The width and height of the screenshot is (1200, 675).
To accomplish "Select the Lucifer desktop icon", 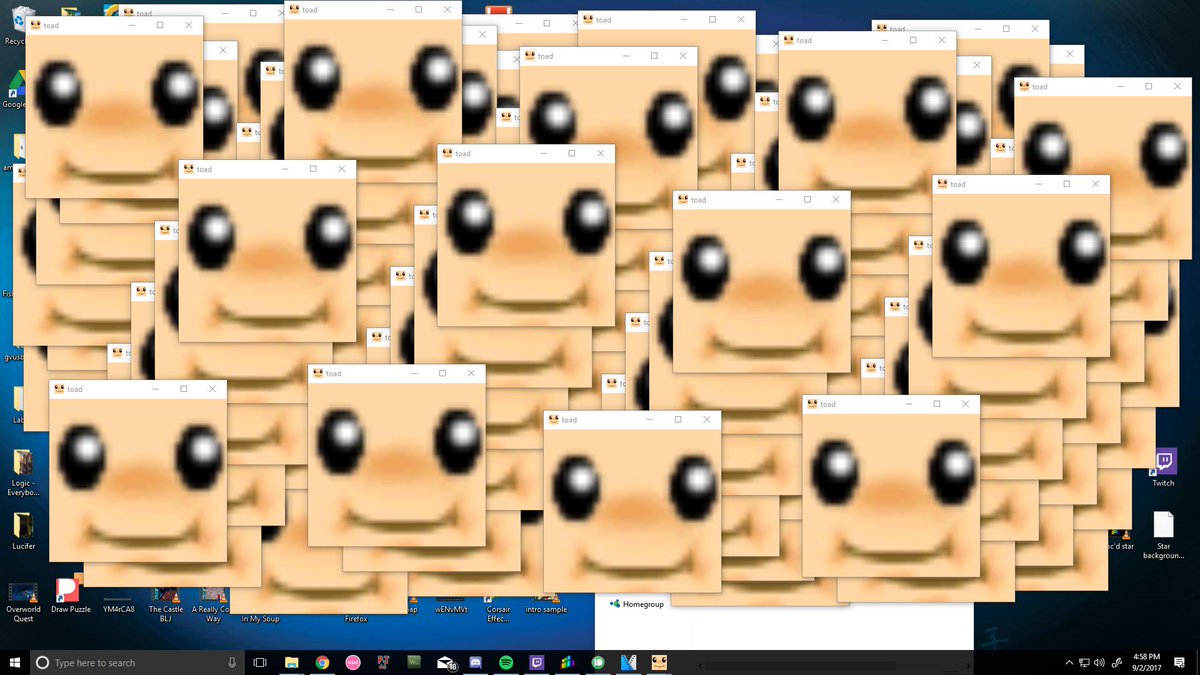I will [x=23, y=532].
